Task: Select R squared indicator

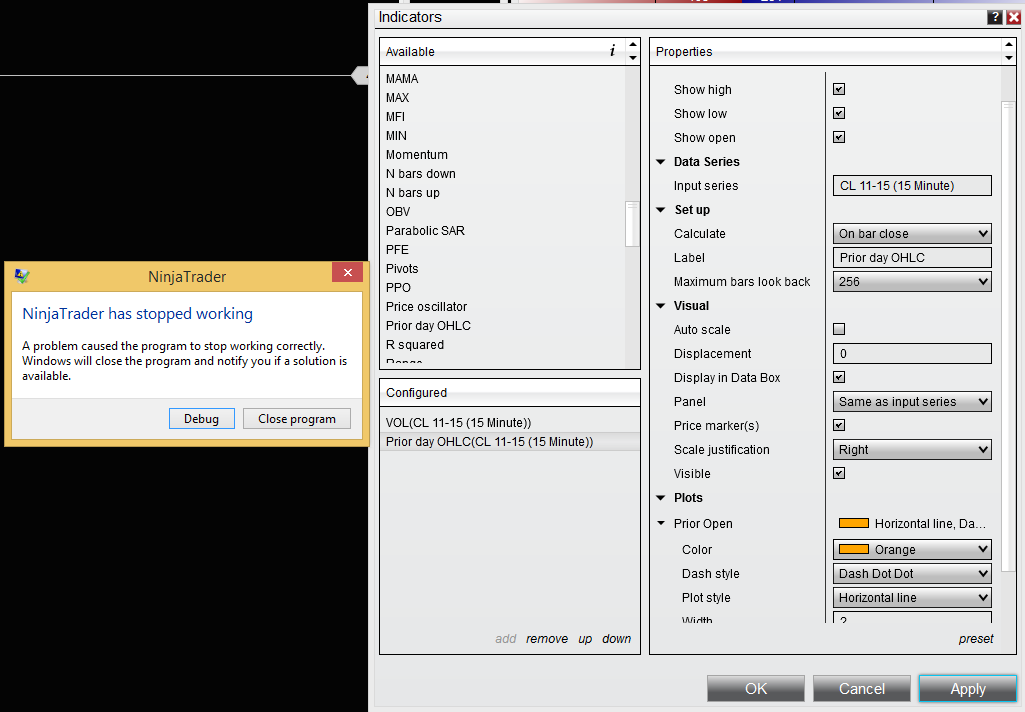Action: [415, 344]
